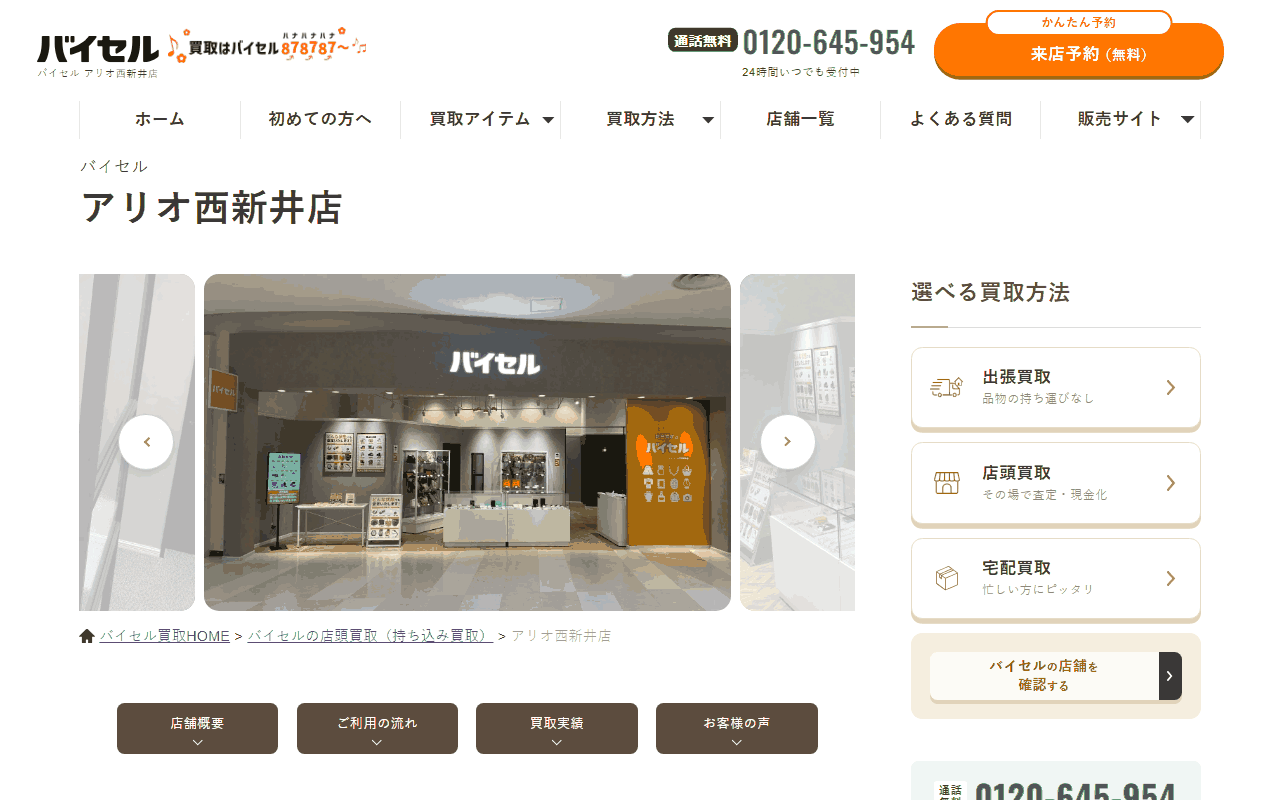Click the バイセルの店舗を確認する button
Viewport: 1280px width, 800px height.
[1056, 676]
